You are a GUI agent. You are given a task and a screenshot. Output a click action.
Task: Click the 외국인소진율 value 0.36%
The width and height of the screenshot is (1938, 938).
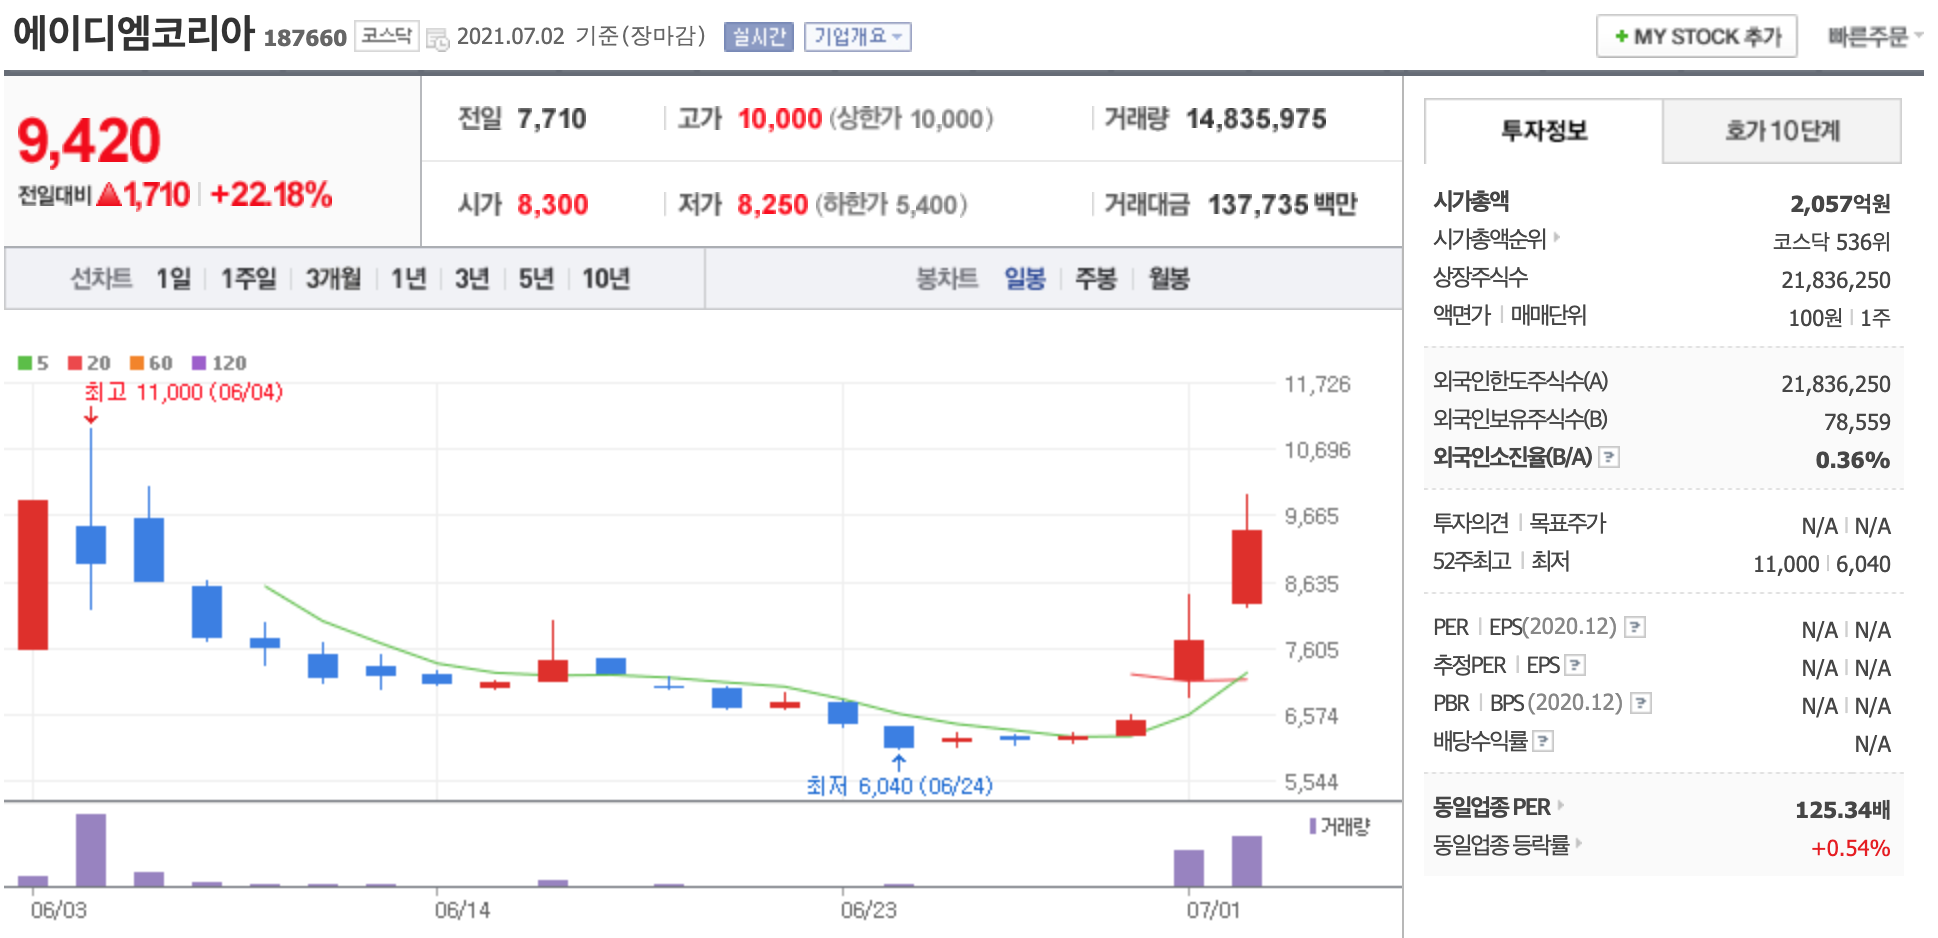pyautogui.click(x=1853, y=460)
